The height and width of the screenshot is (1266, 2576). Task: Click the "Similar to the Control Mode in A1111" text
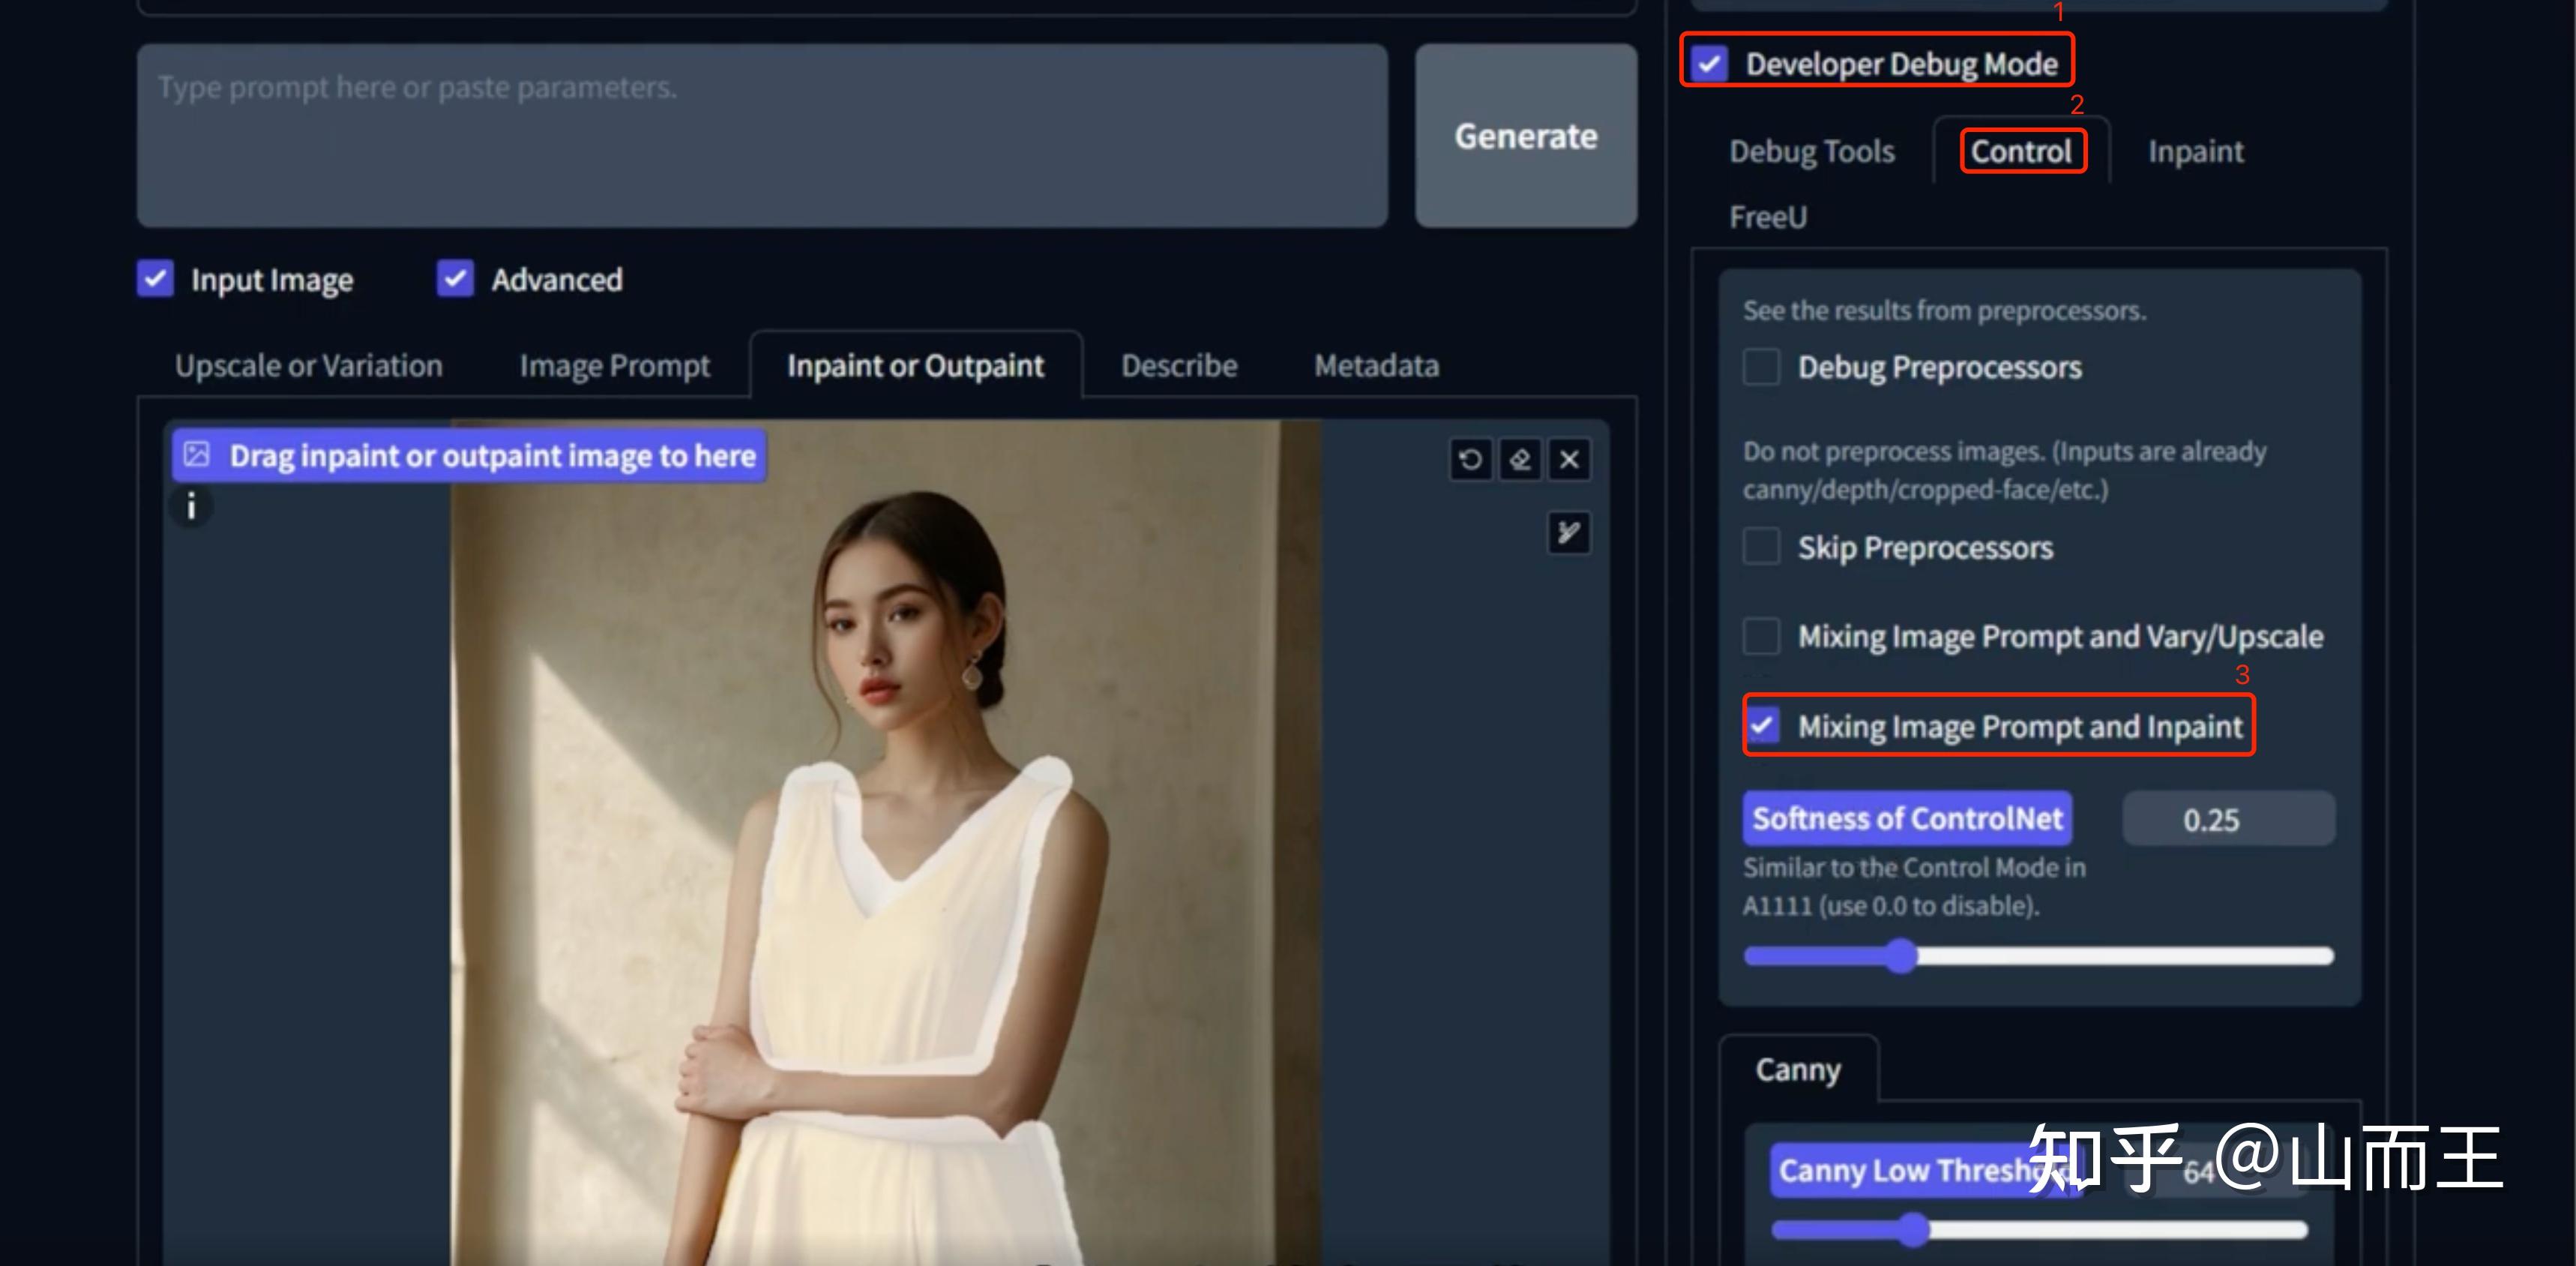coord(1914,886)
